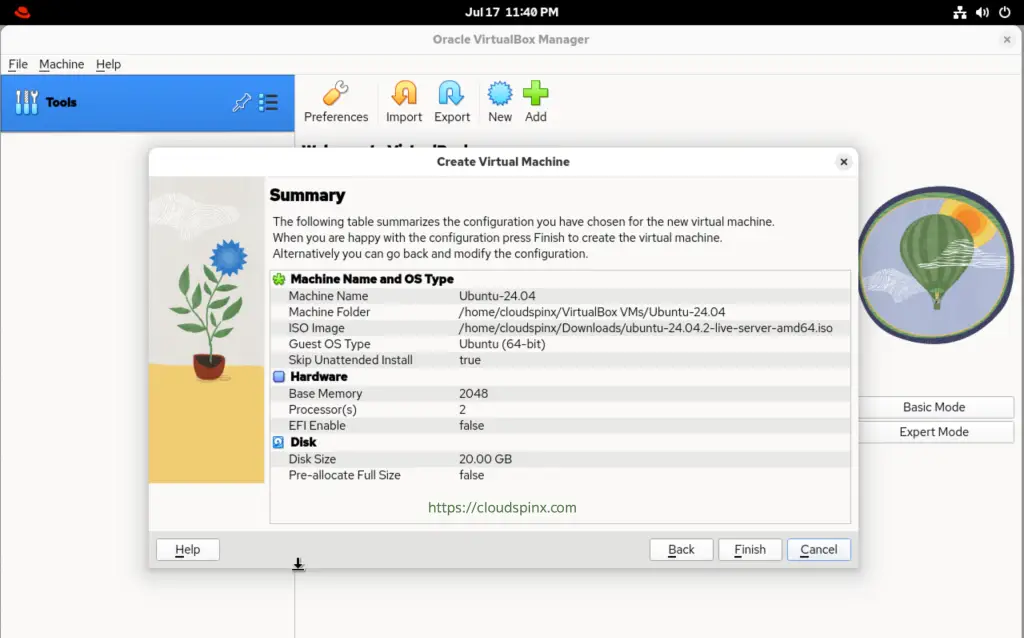The width and height of the screenshot is (1024, 638).
Task: Create a new VM using the New icon
Action: click(x=499, y=98)
